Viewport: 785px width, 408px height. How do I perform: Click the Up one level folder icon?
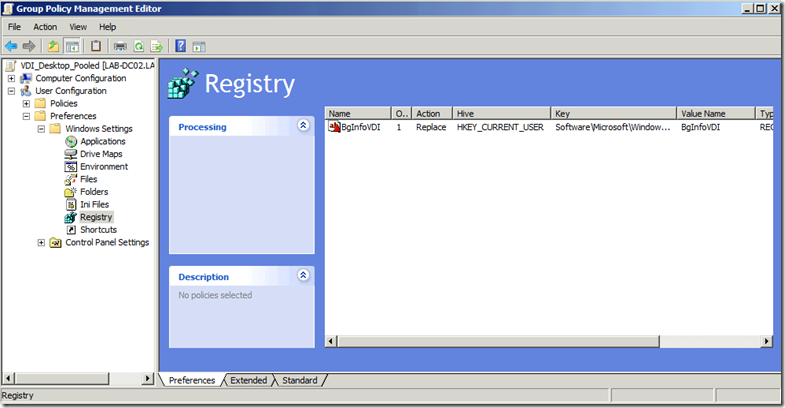(53, 47)
